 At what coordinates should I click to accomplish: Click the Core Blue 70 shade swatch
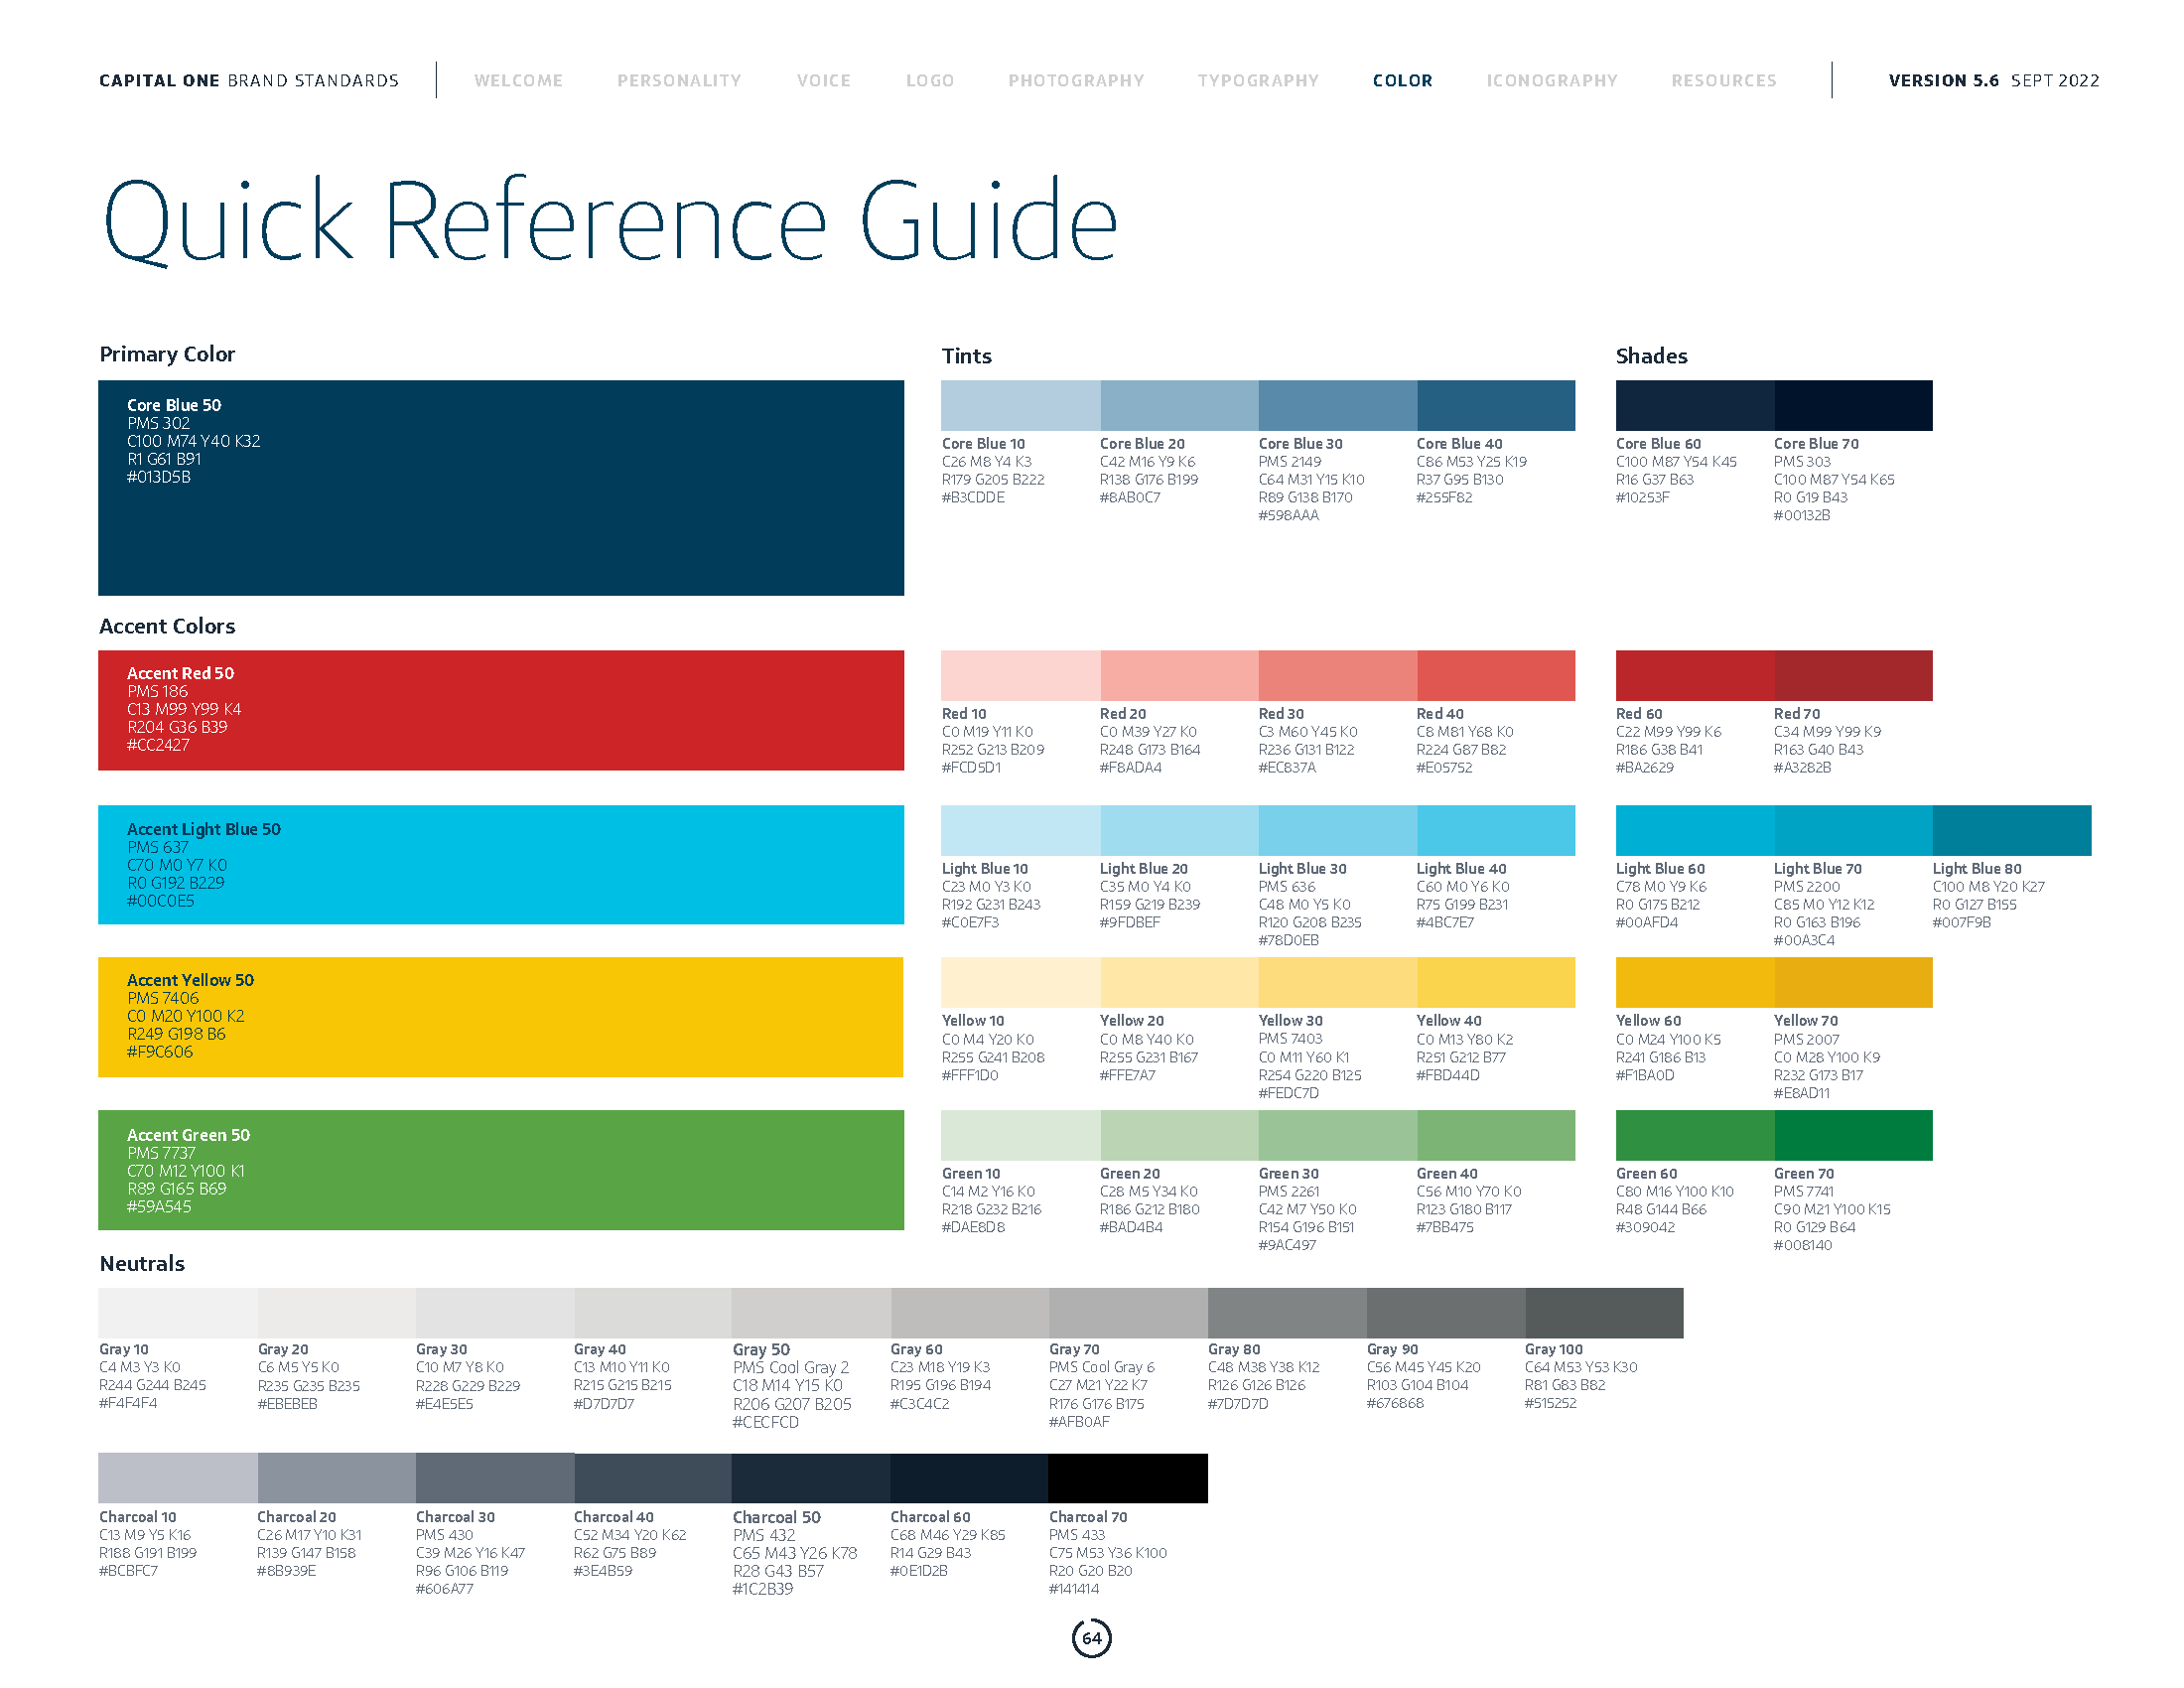point(1854,405)
